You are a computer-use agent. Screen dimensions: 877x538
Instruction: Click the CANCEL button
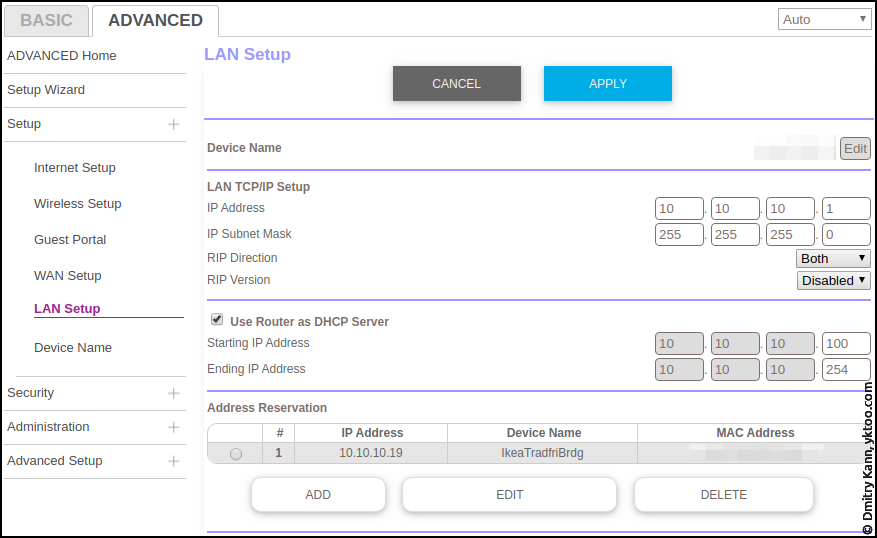[x=456, y=84]
